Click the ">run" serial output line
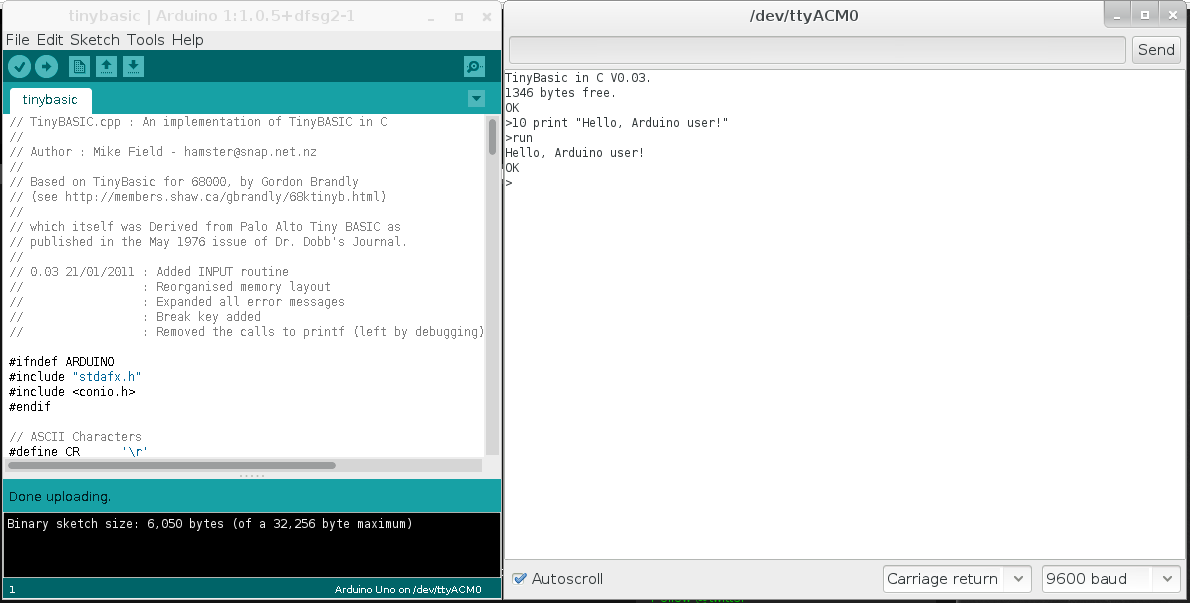Viewport: 1190px width, 603px height. (519, 137)
